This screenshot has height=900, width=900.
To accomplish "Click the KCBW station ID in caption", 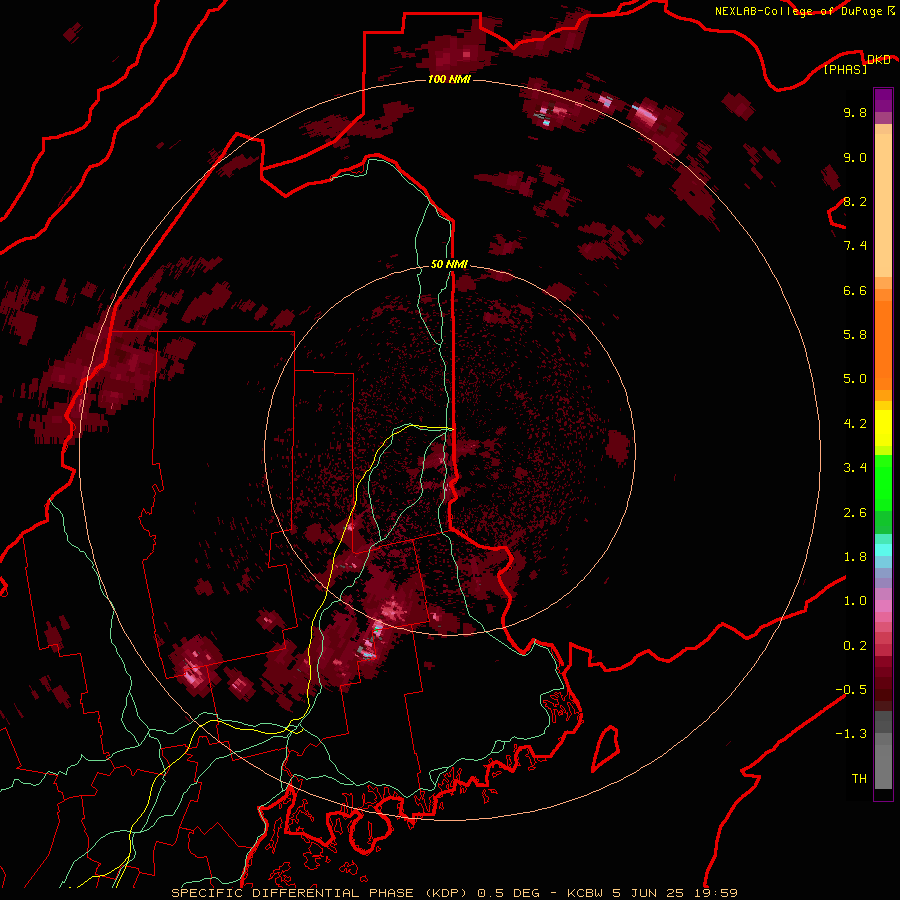I will click(586, 893).
